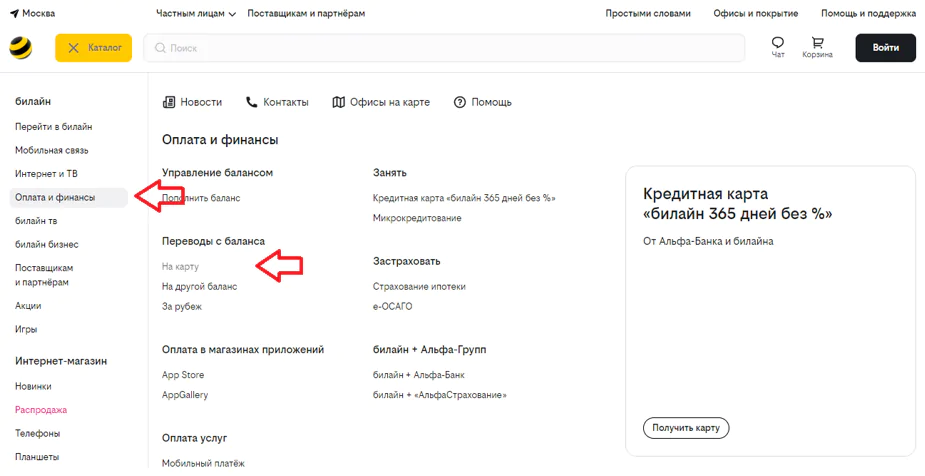Close the Каталог menu via X button
This screenshot has width=925, height=476.
tap(74, 48)
